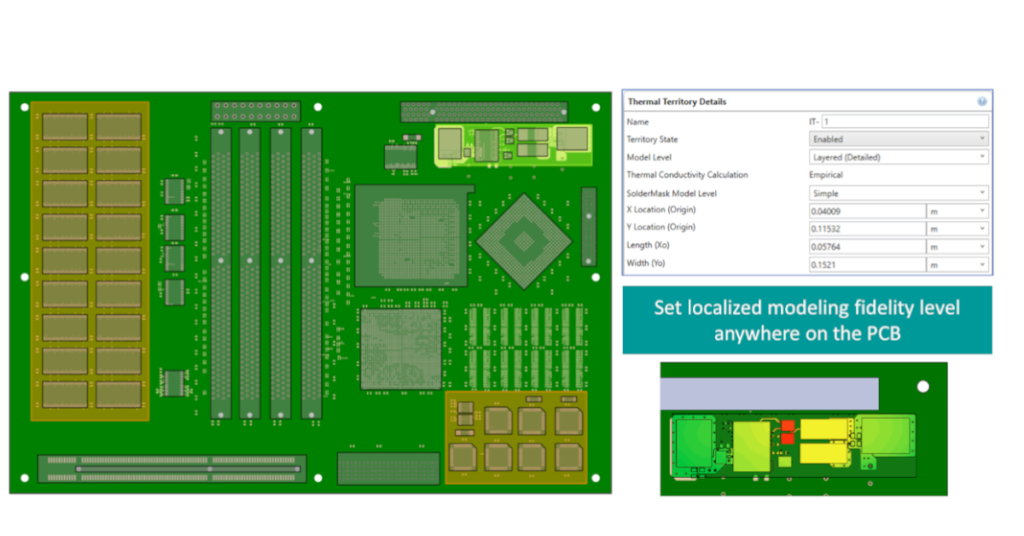Click the help icon in Thermal Territory Details
This screenshot has height=536, width=1024.
982,102
